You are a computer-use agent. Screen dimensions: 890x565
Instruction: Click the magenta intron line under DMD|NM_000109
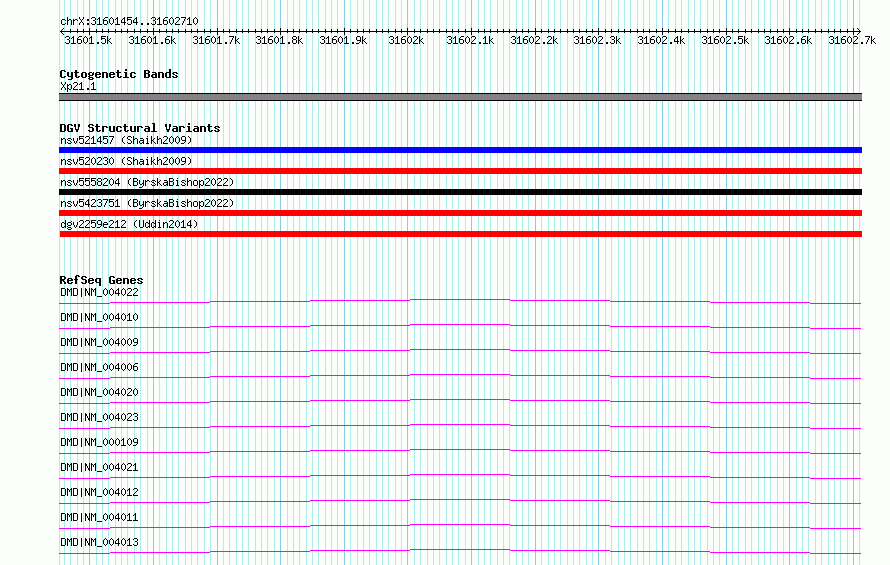[x=460, y=449]
